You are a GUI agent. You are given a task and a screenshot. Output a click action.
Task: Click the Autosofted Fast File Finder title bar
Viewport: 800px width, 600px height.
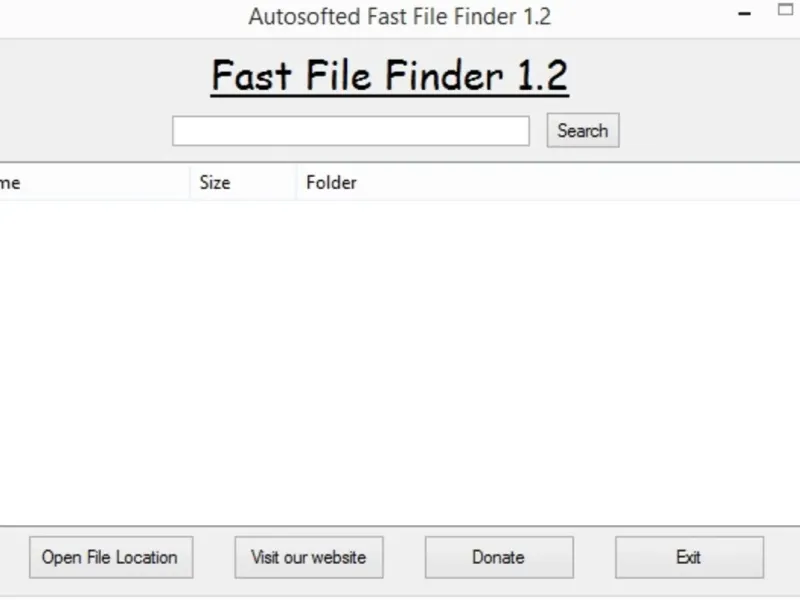pyautogui.click(x=400, y=17)
